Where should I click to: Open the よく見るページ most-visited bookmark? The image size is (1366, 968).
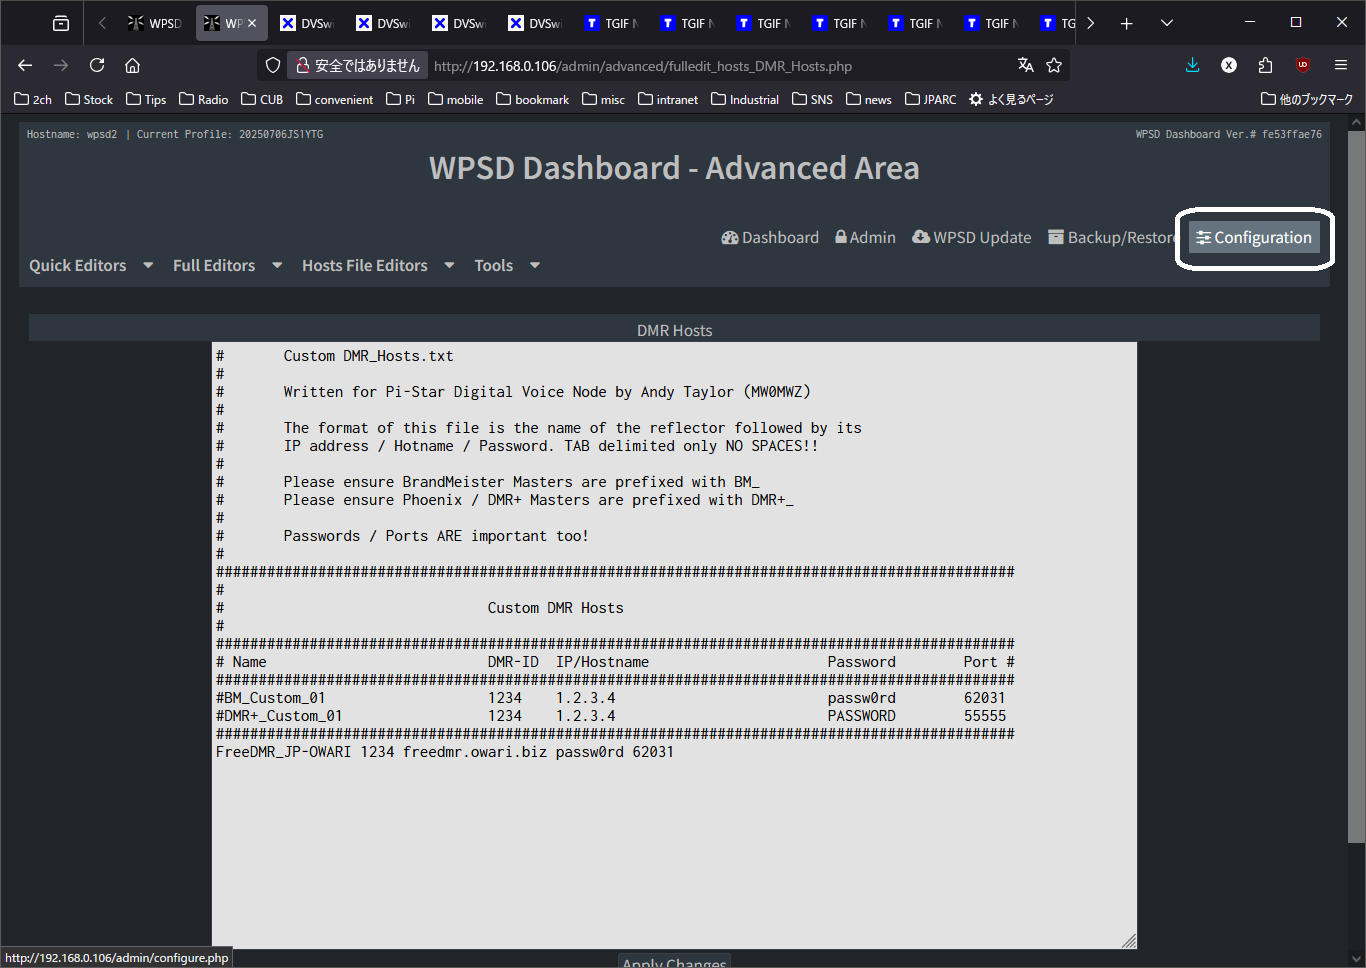1011,99
